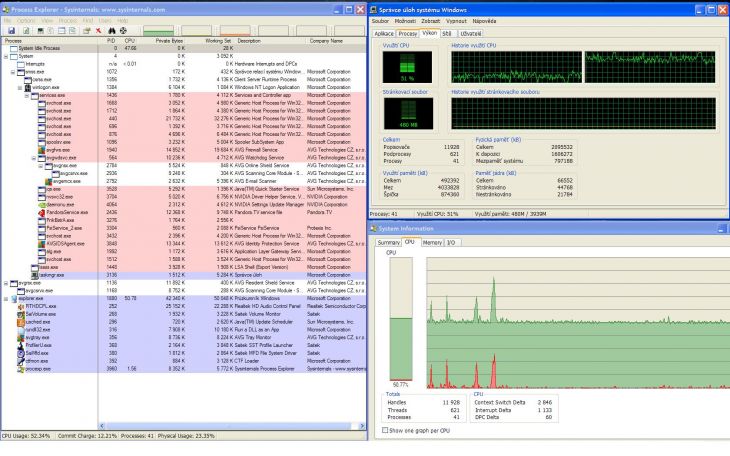Click the jusched.exe Java icon
The height and width of the screenshot is (456, 730).
tap(21, 322)
